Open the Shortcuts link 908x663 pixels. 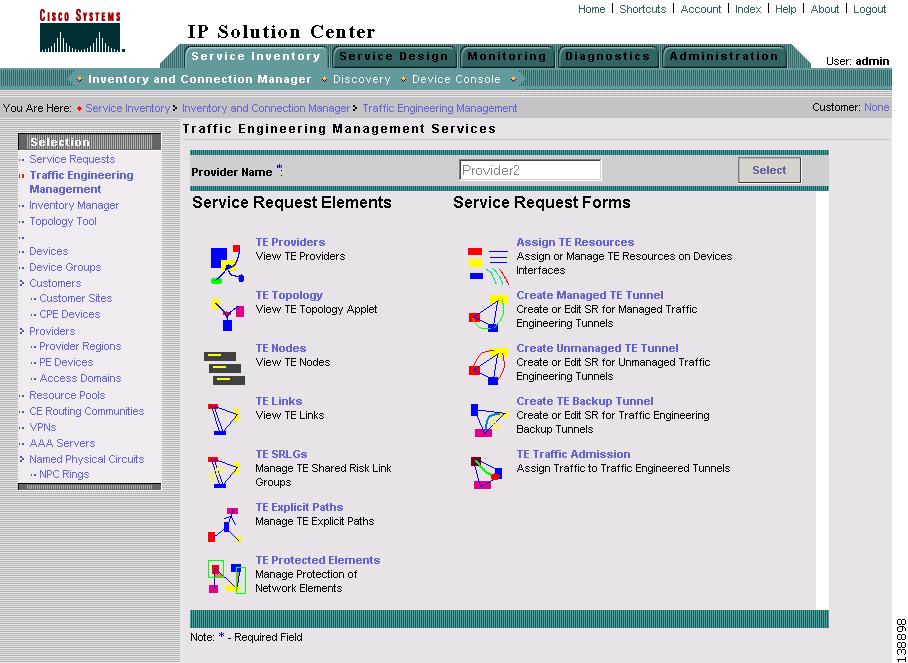pos(642,9)
